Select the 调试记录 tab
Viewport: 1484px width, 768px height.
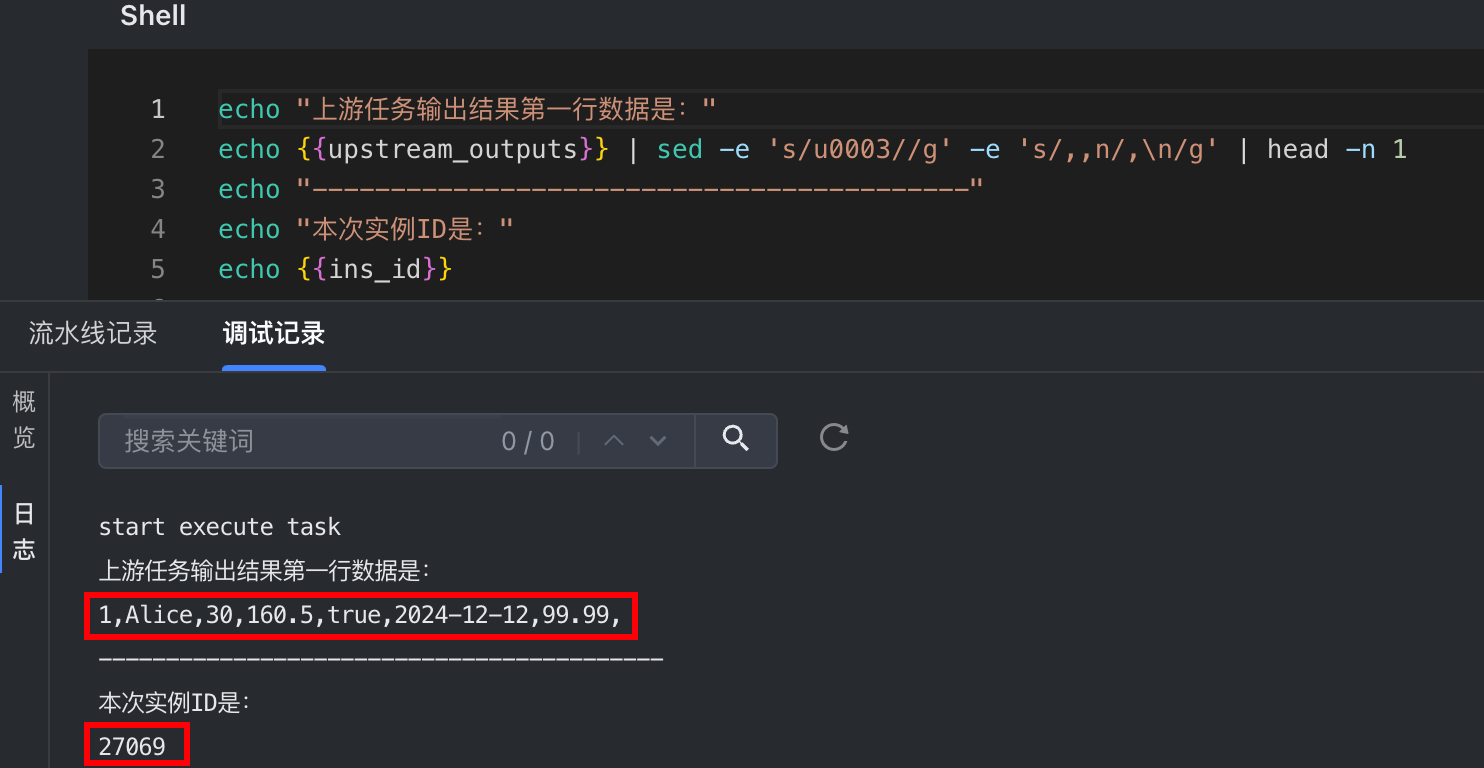tap(274, 333)
